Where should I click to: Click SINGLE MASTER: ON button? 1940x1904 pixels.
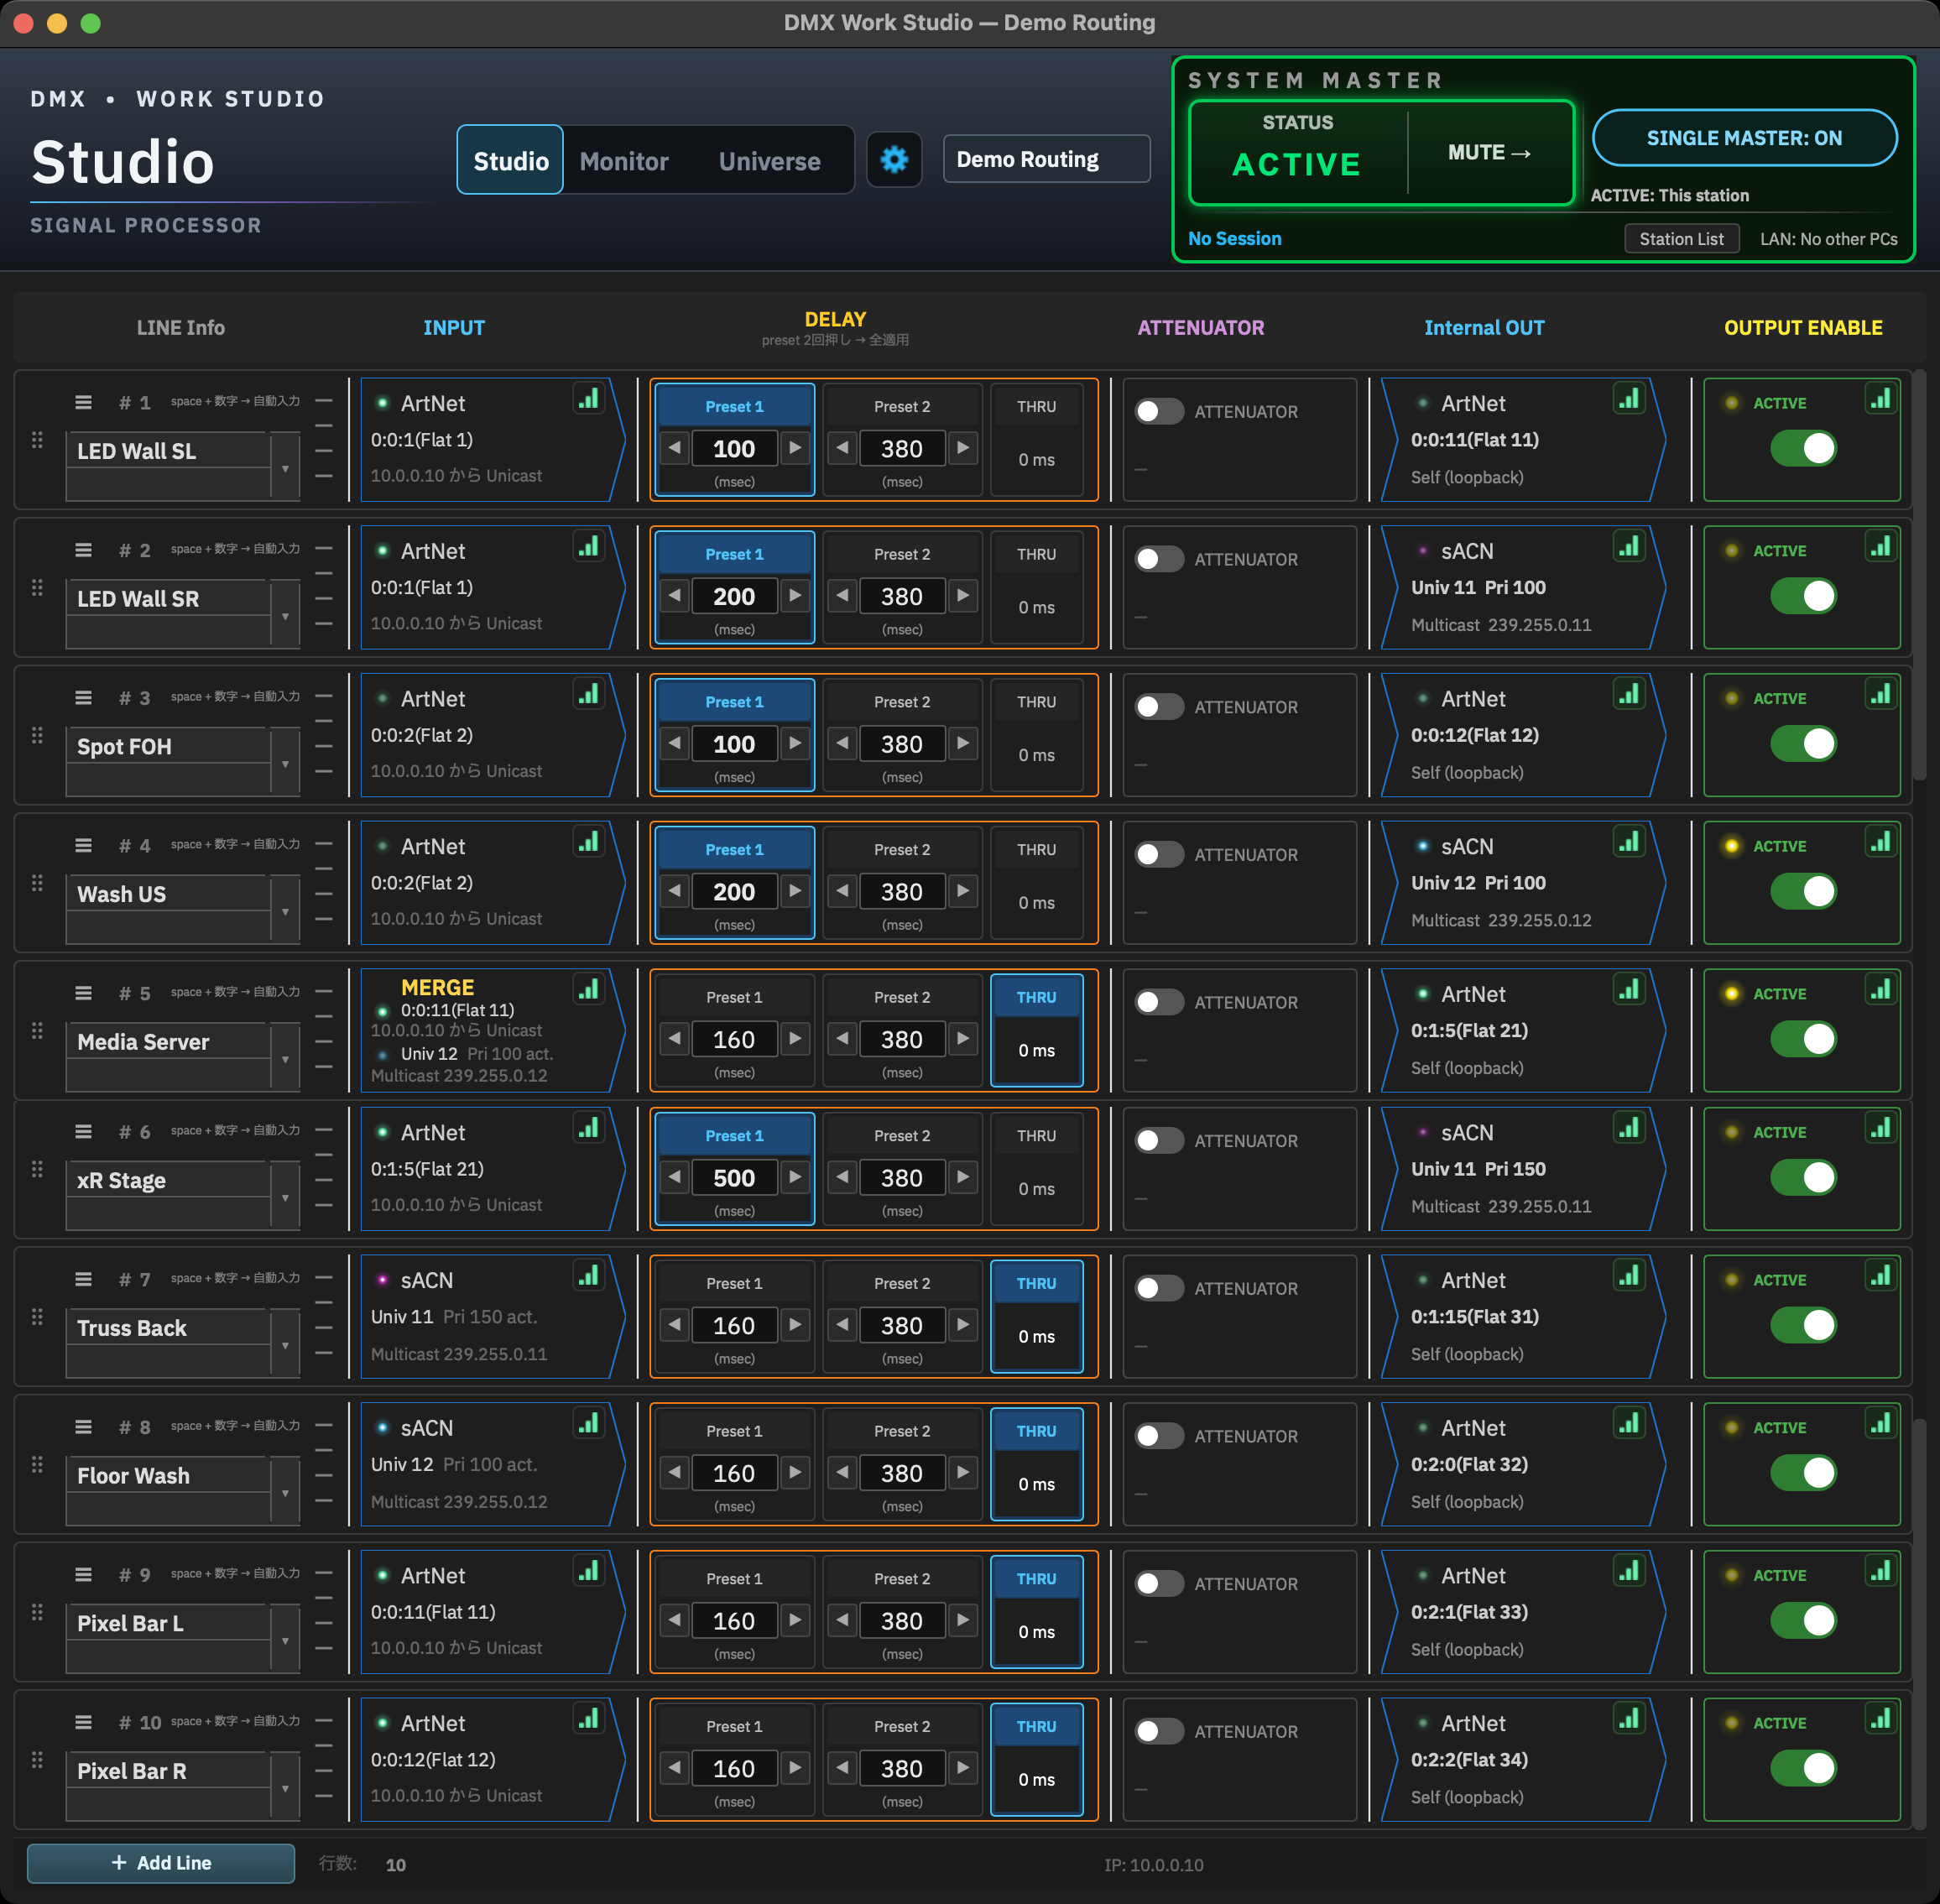[1744, 138]
